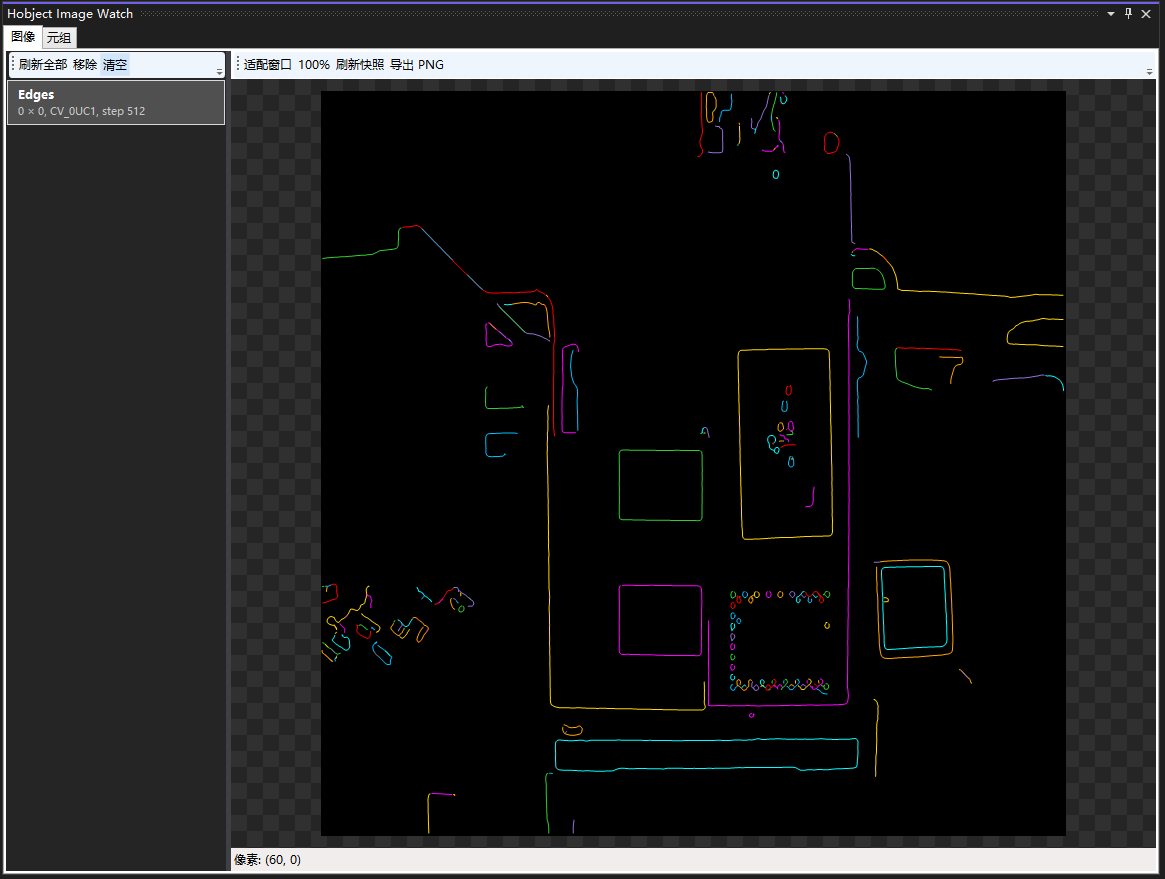Click 清空 to clear the list
This screenshot has width=1165, height=879.
click(x=114, y=65)
